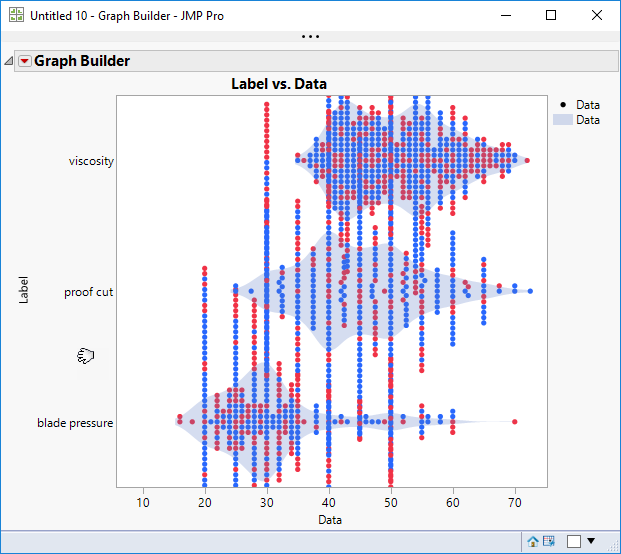
Task: Click the second 'Data' legend label
Action: pos(588,120)
